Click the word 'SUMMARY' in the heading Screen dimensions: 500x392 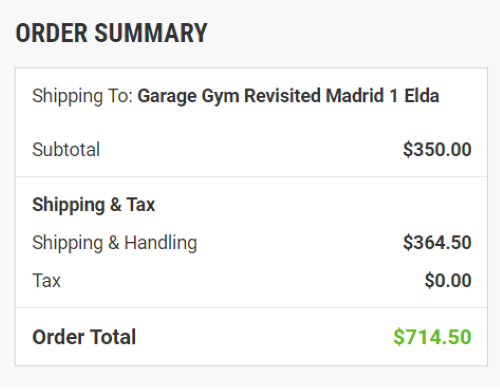pos(151,33)
